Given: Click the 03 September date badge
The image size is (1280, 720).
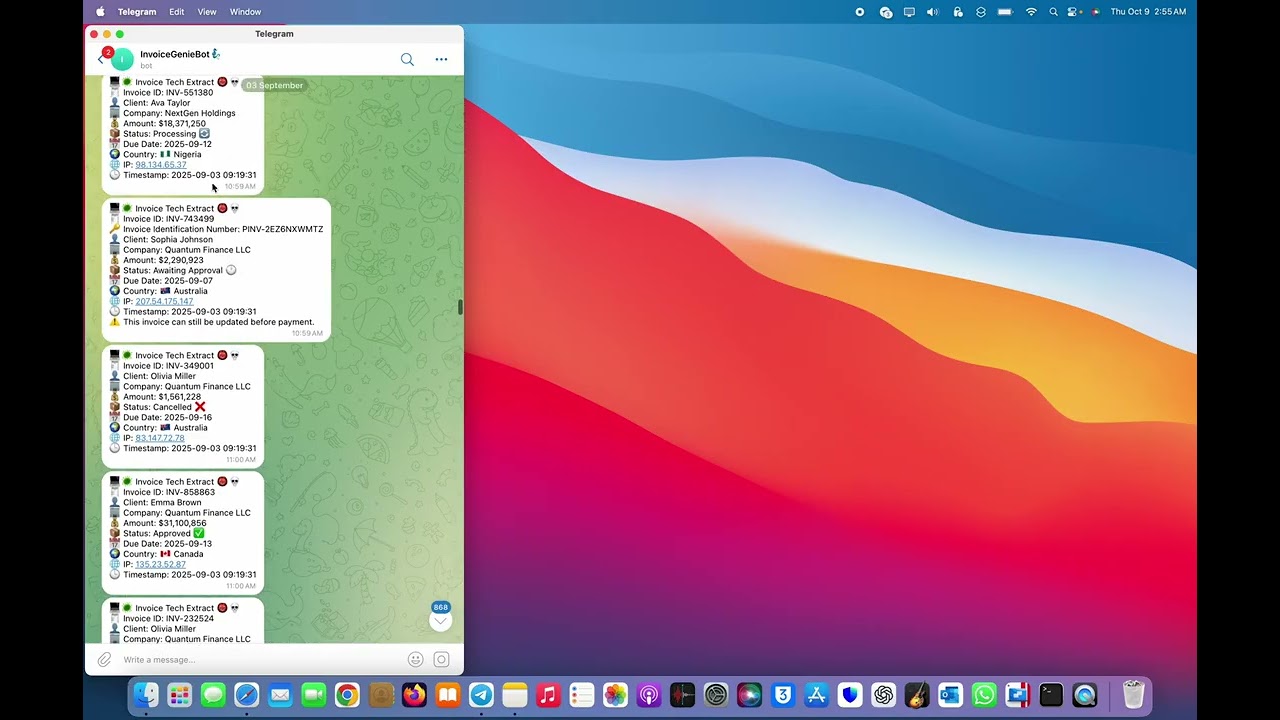Looking at the screenshot, I should 274,85.
